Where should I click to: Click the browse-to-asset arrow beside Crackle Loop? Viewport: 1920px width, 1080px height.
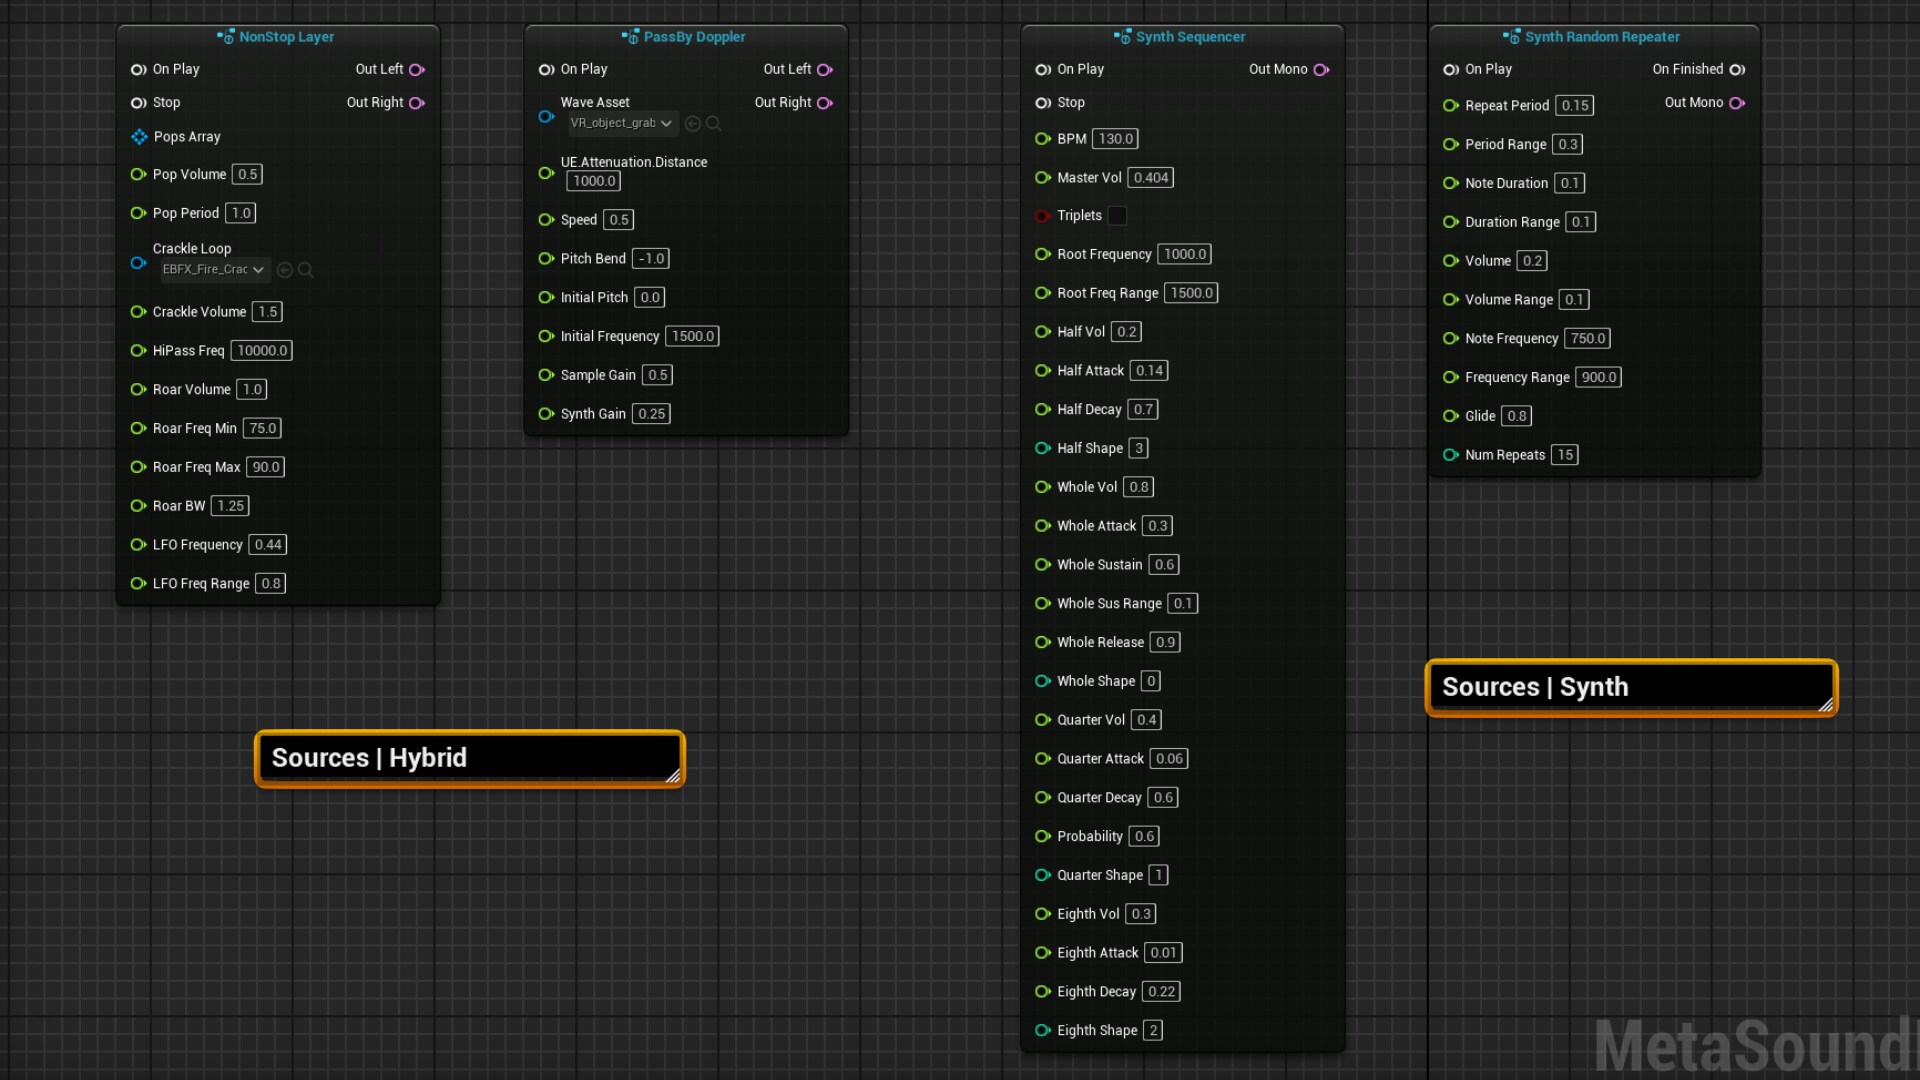click(284, 269)
